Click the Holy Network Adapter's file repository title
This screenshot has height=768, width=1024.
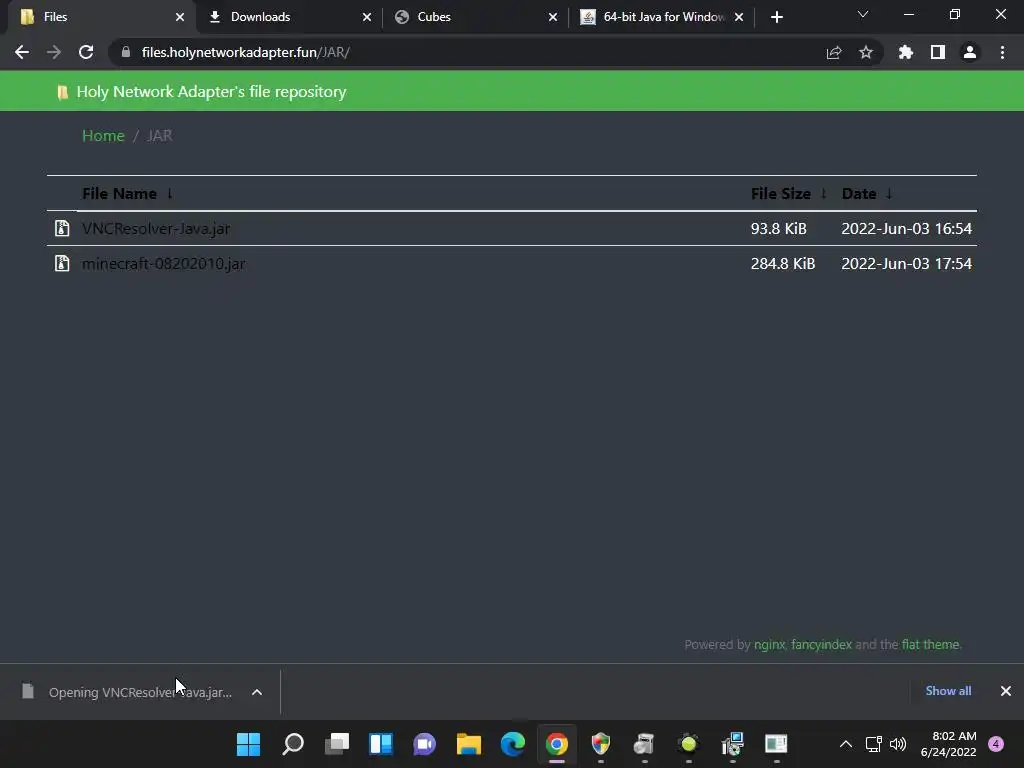click(x=211, y=91)
